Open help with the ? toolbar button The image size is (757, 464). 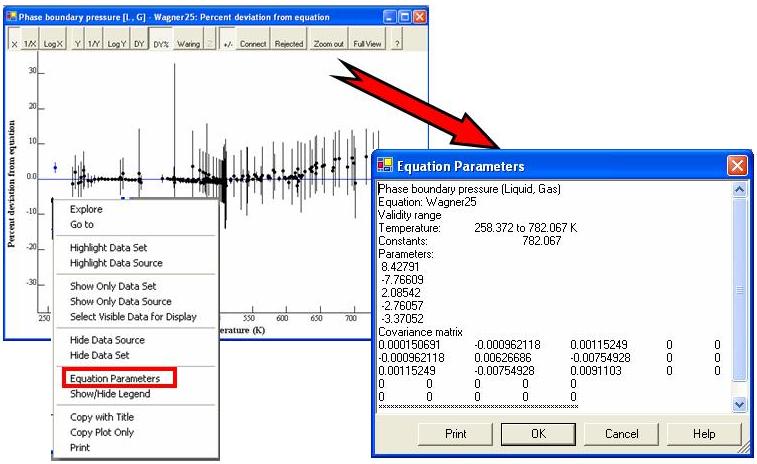tap(397, 45)
